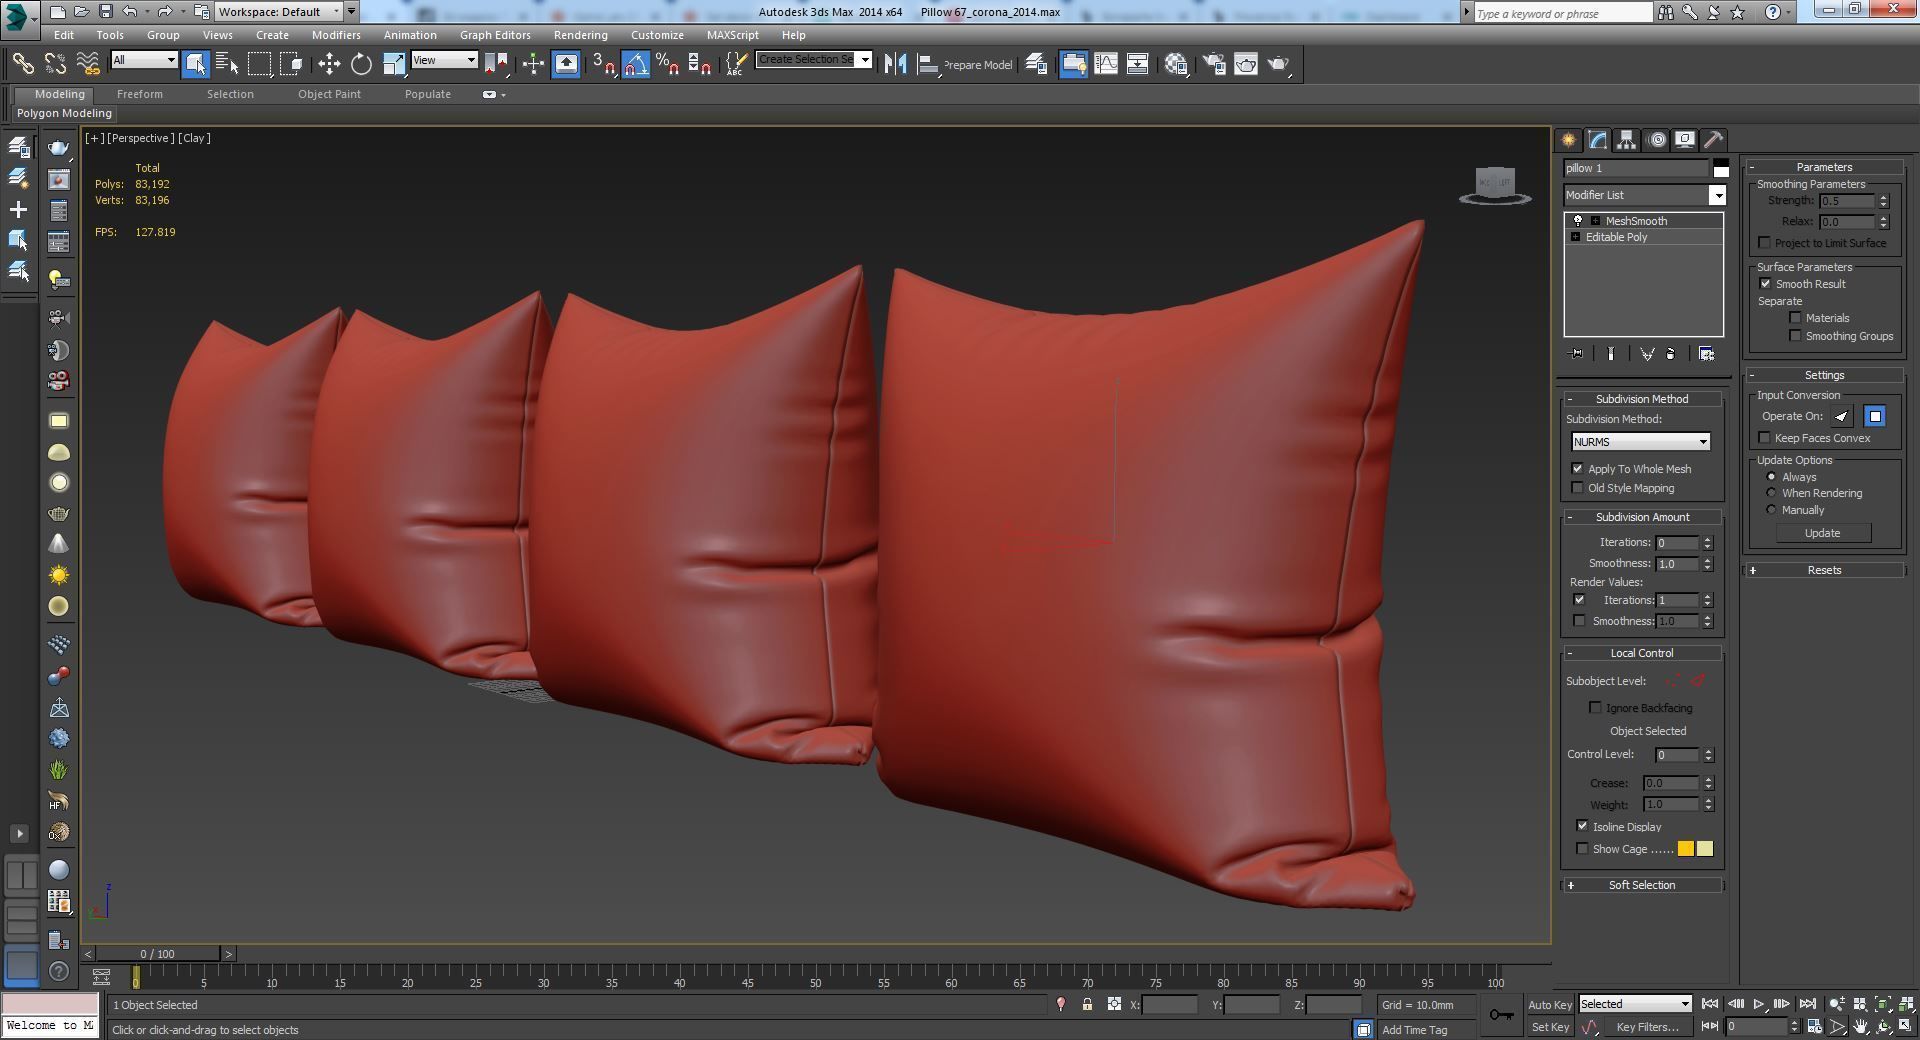This screenshot has width=1920, height=1040.
Task: Select Manually update option
Action: tap(1771, 510)
